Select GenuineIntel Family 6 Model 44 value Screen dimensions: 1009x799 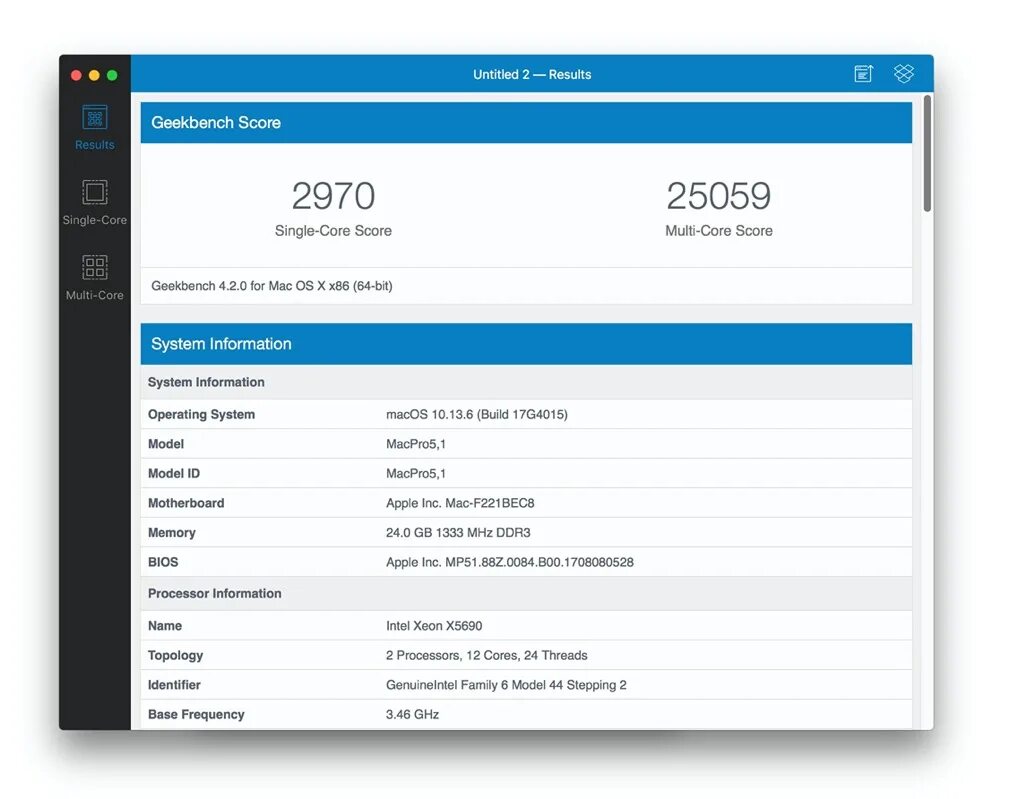[506, 684]
